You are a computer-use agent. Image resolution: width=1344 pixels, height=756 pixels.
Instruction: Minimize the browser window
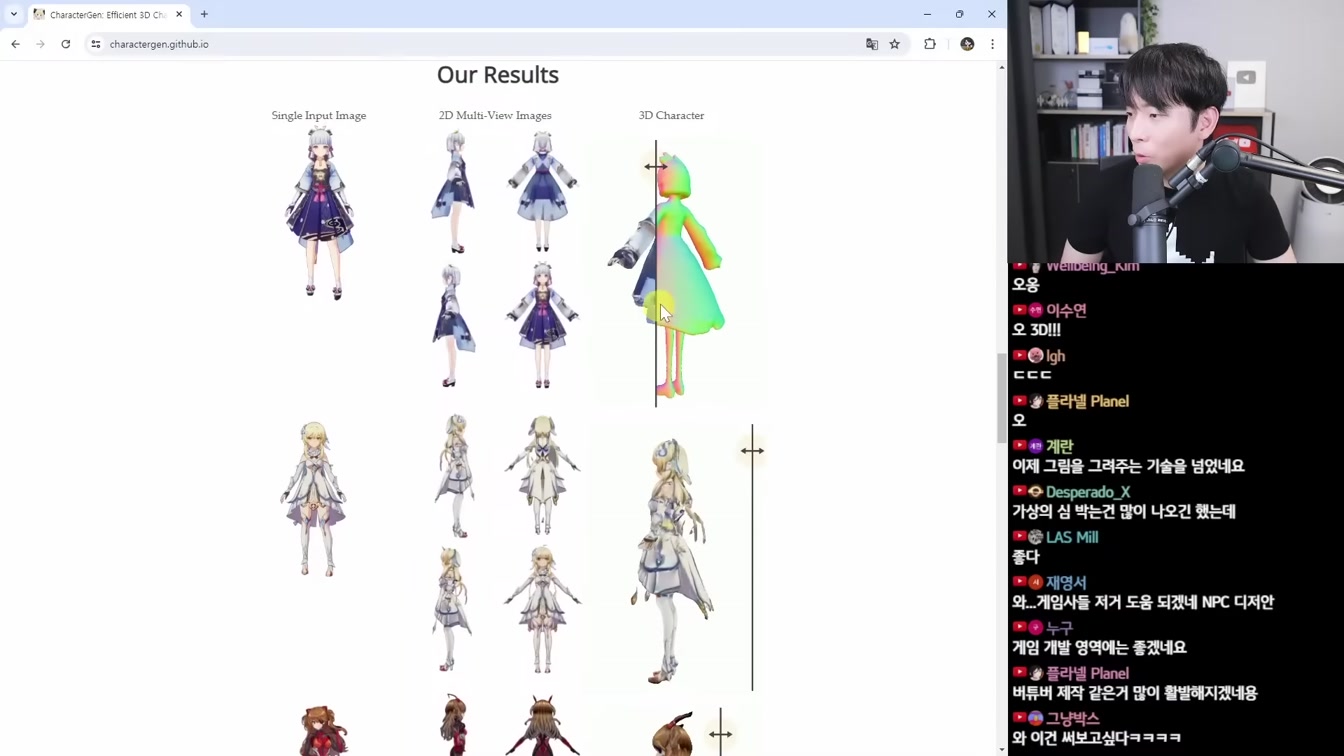pos(927,14)
